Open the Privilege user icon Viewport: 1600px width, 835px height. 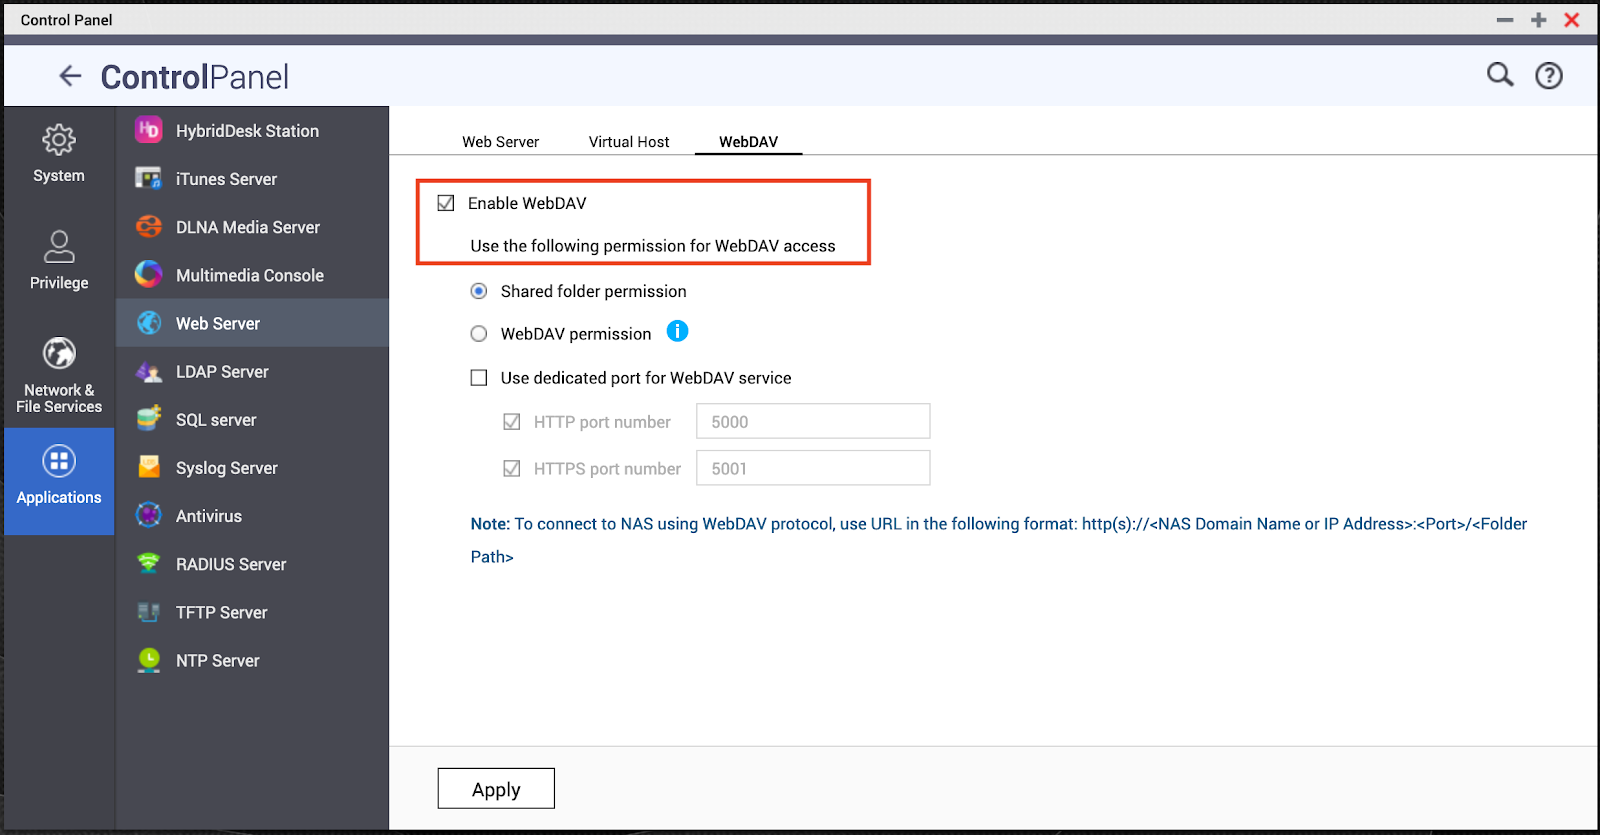(x=59, y=246)
